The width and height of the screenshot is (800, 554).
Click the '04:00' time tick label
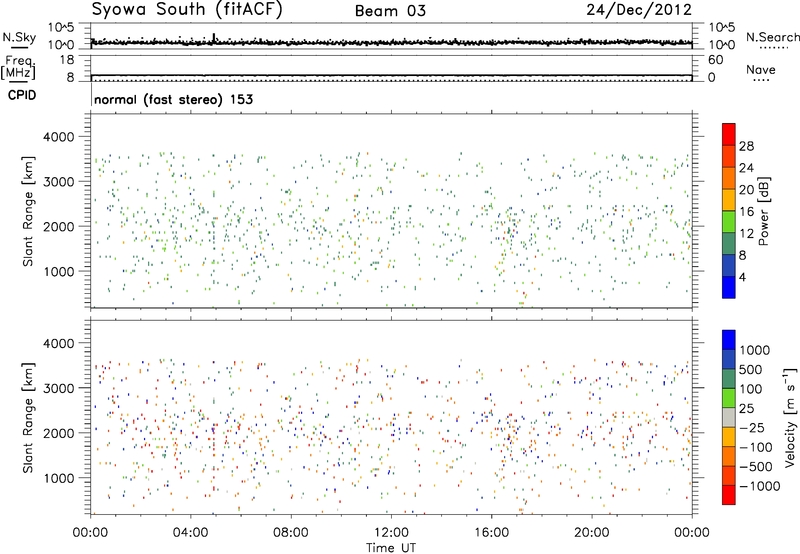tap(191, 533)
